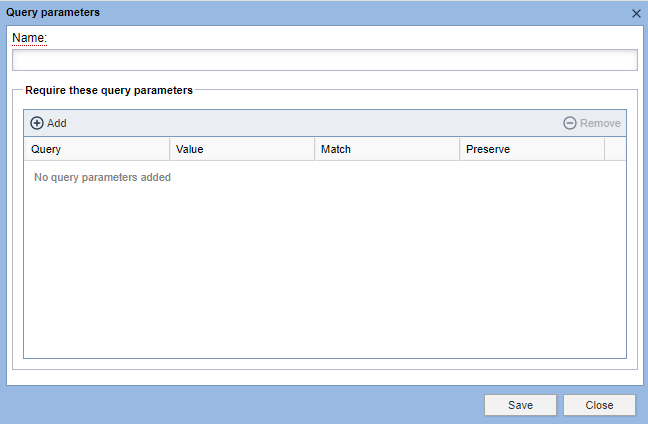648x424 pixels.
Task: Click the plus icon beside Add
Action: [x=37, y=123]
